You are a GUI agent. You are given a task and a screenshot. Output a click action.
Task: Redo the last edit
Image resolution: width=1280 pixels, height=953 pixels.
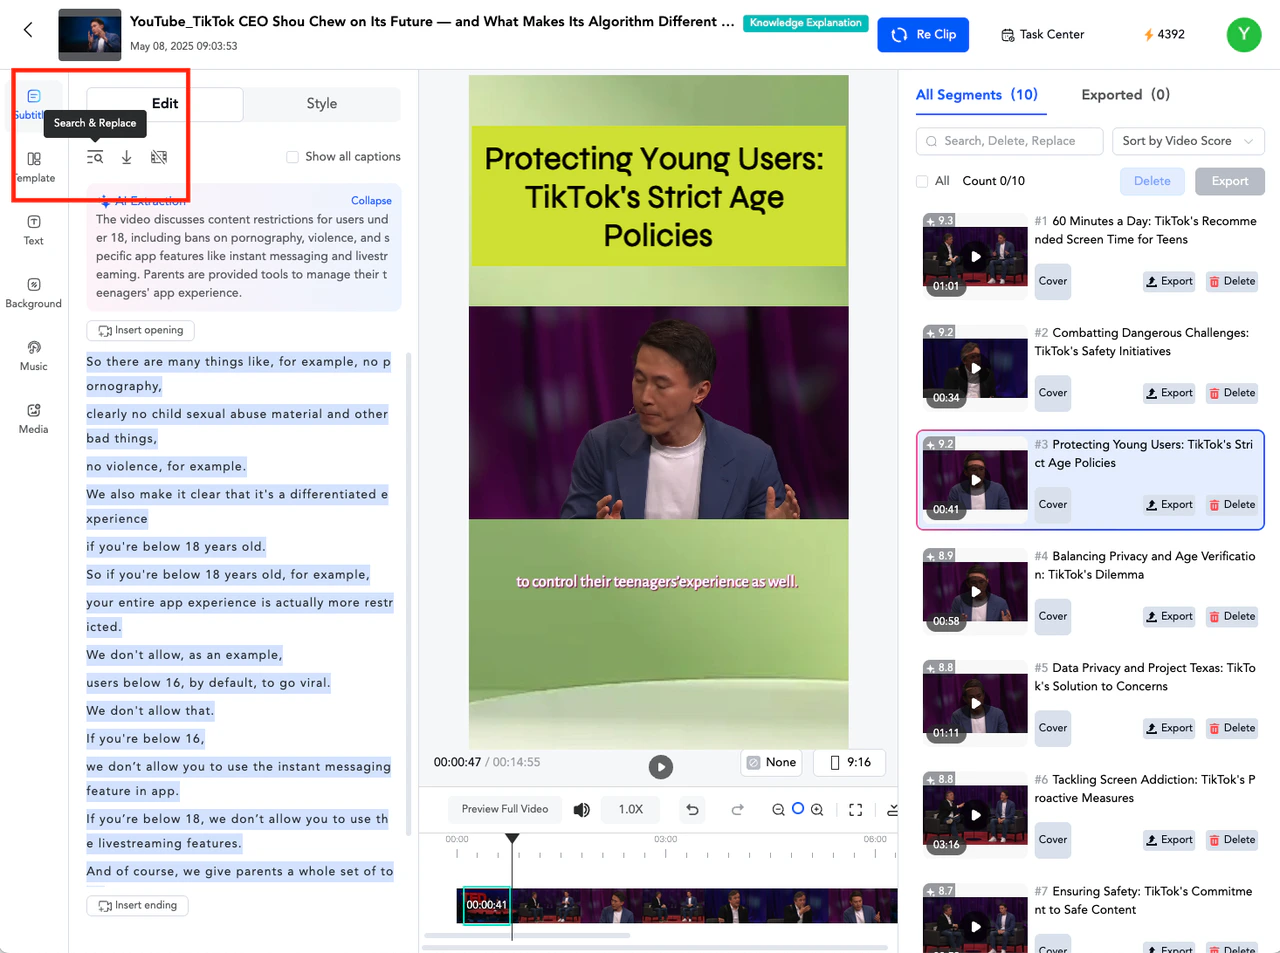pyautogui.click(x=737, y=810)
